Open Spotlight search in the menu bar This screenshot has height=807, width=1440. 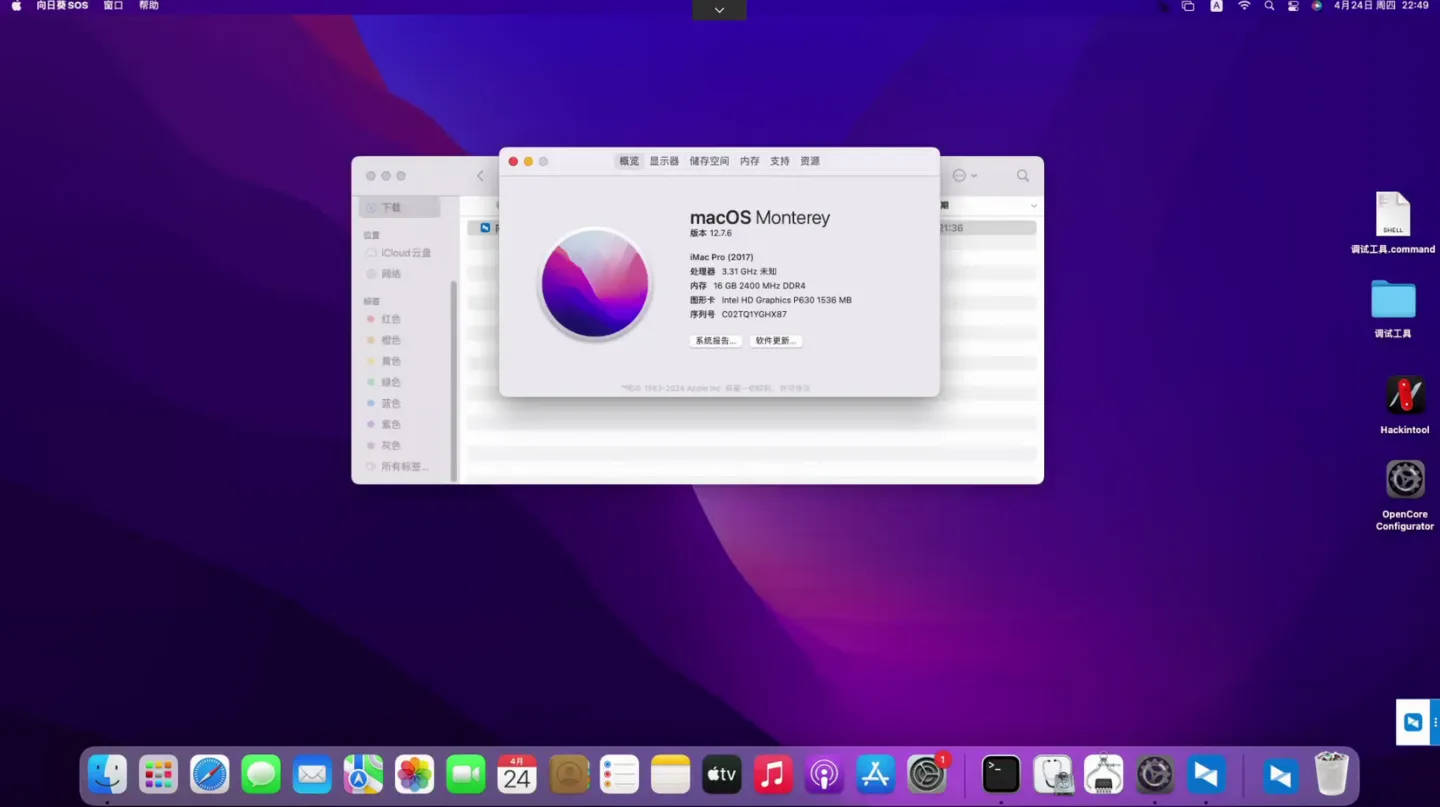pyautogui.click(x=1268, y=6)
